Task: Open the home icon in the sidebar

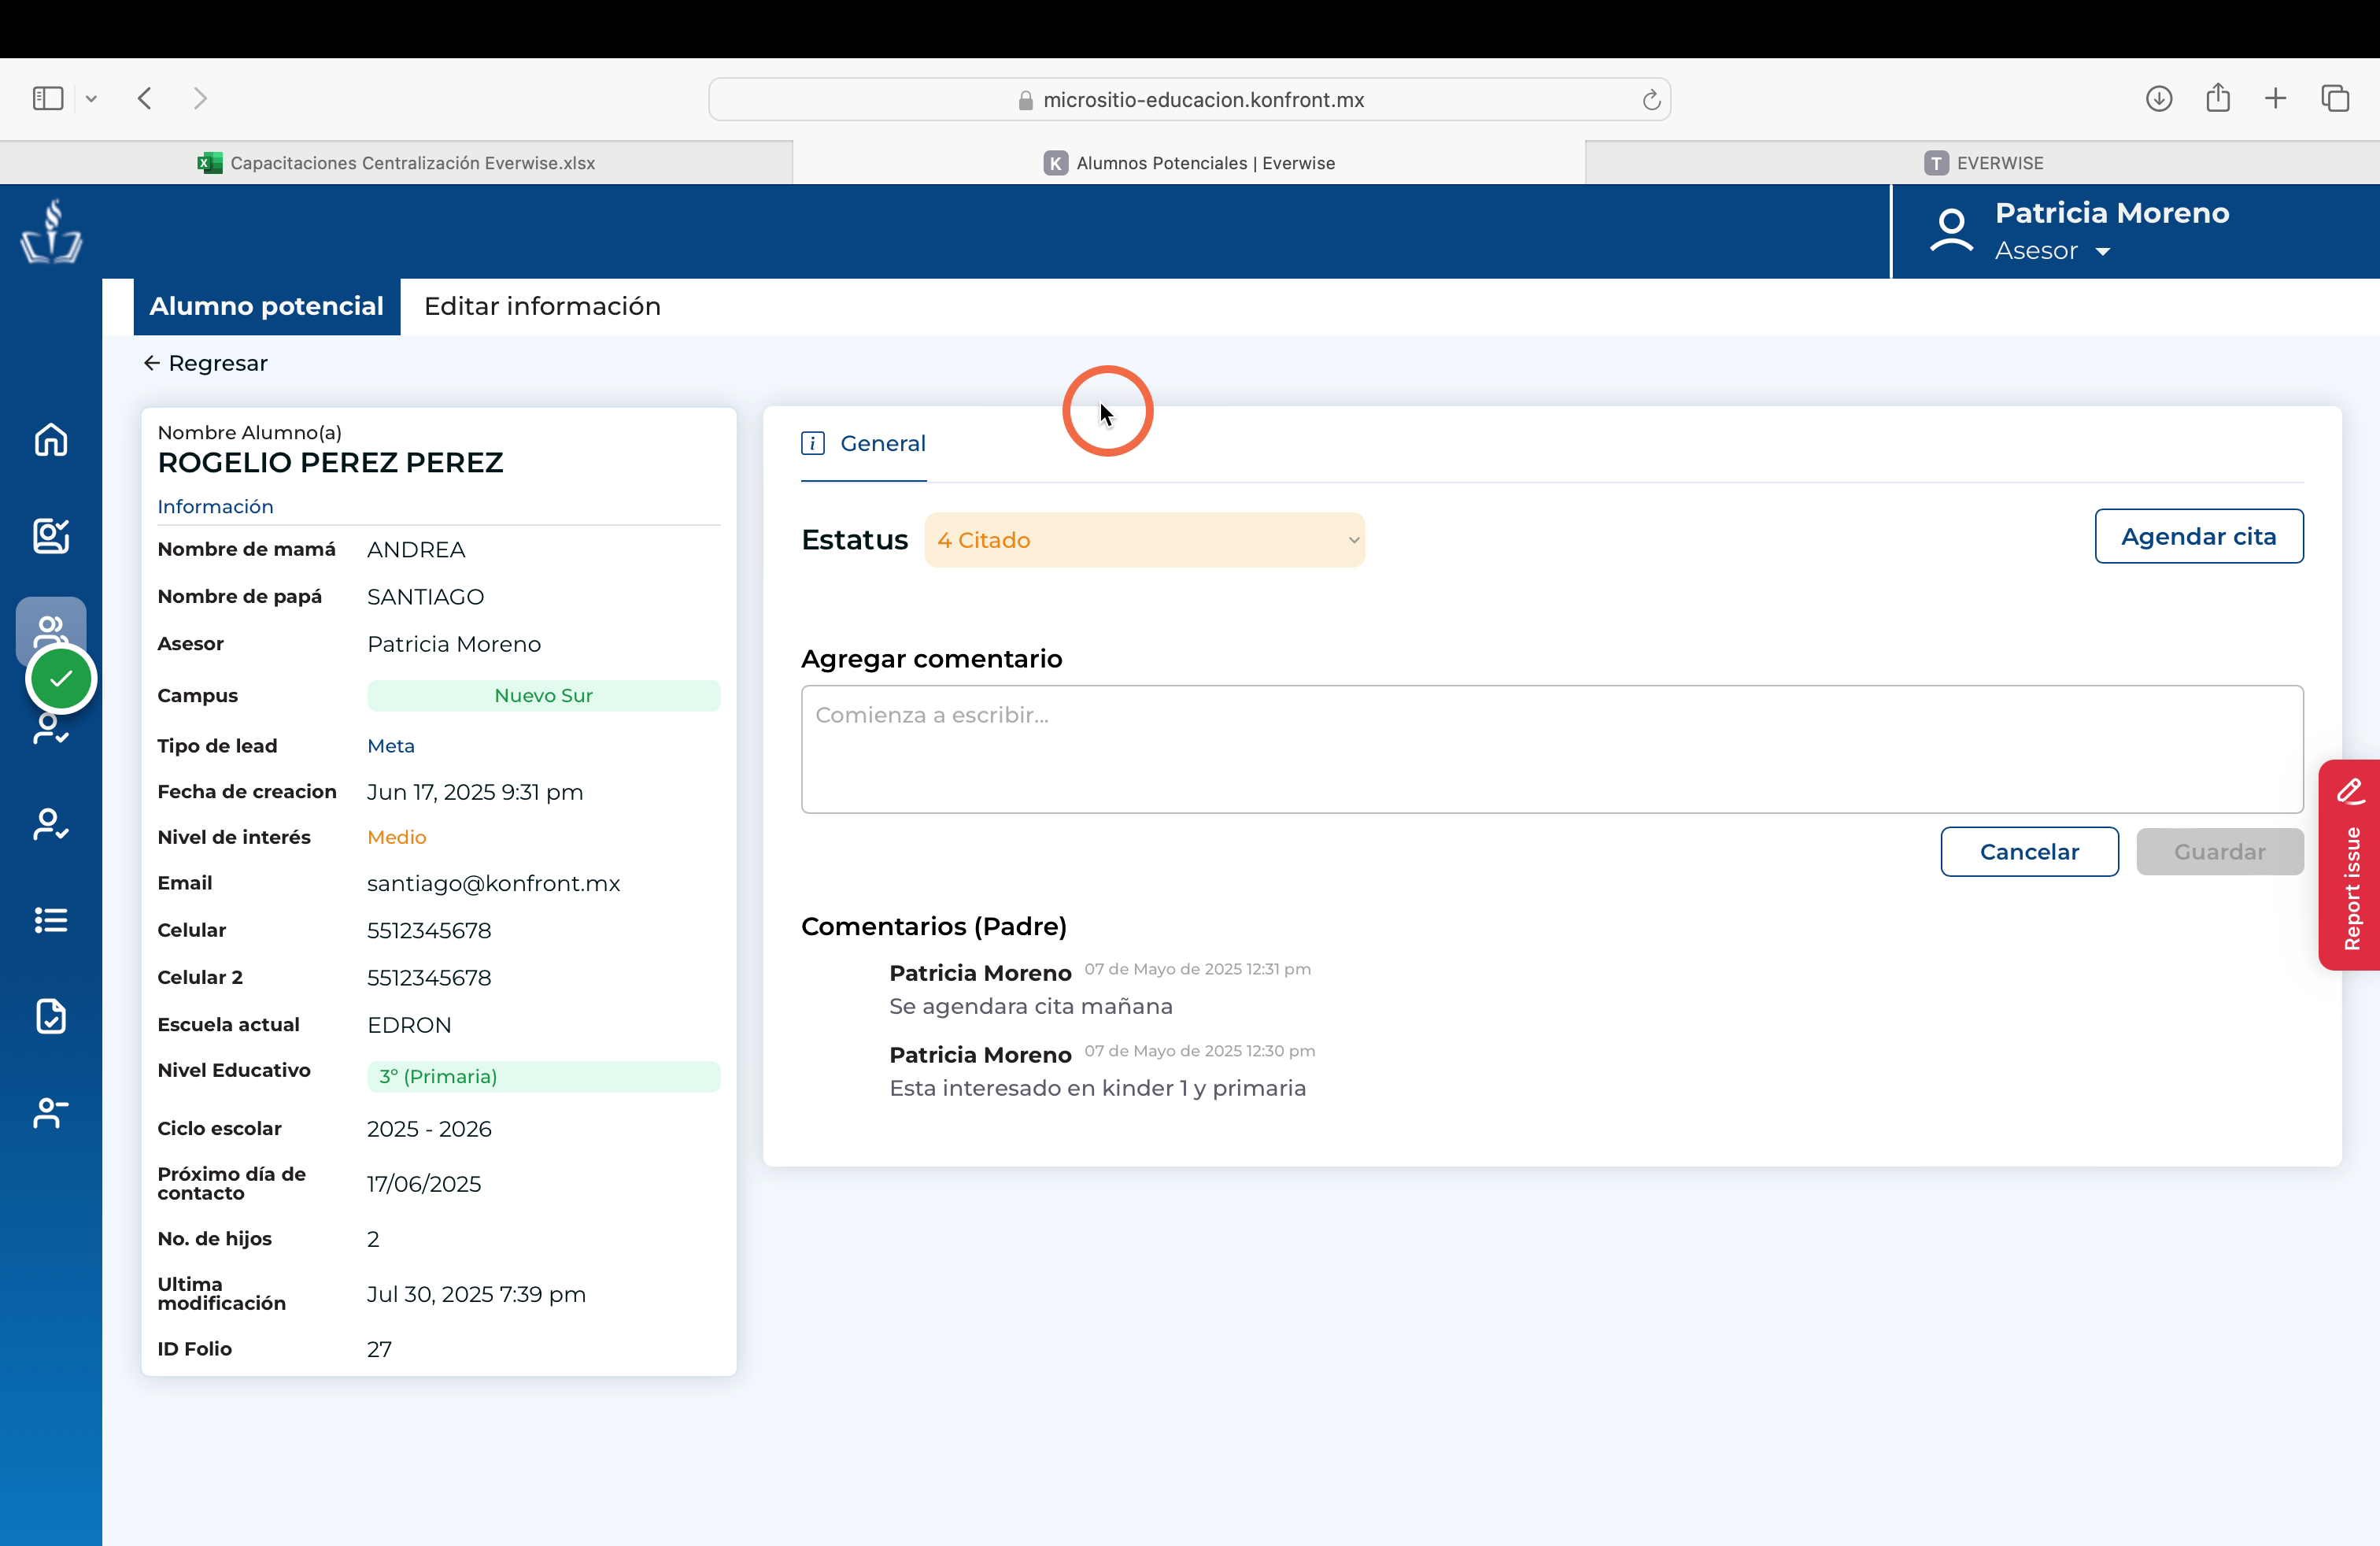Action: tap(51, 439)
